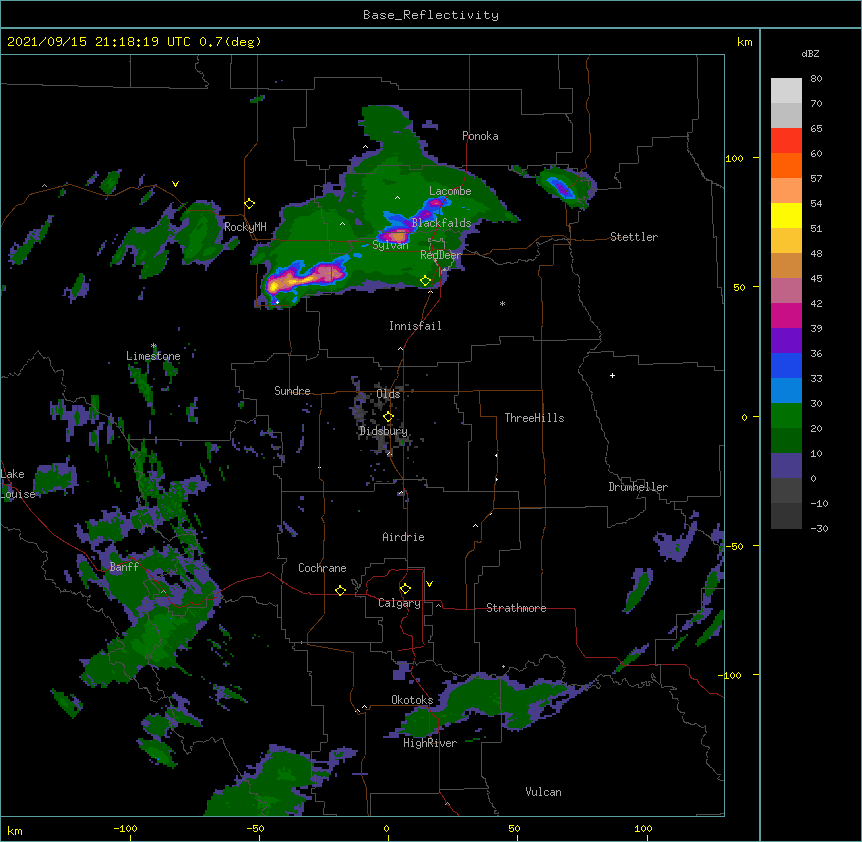
Task: Click the yellow diamond marker beside RockyMH
Action: 250,204
